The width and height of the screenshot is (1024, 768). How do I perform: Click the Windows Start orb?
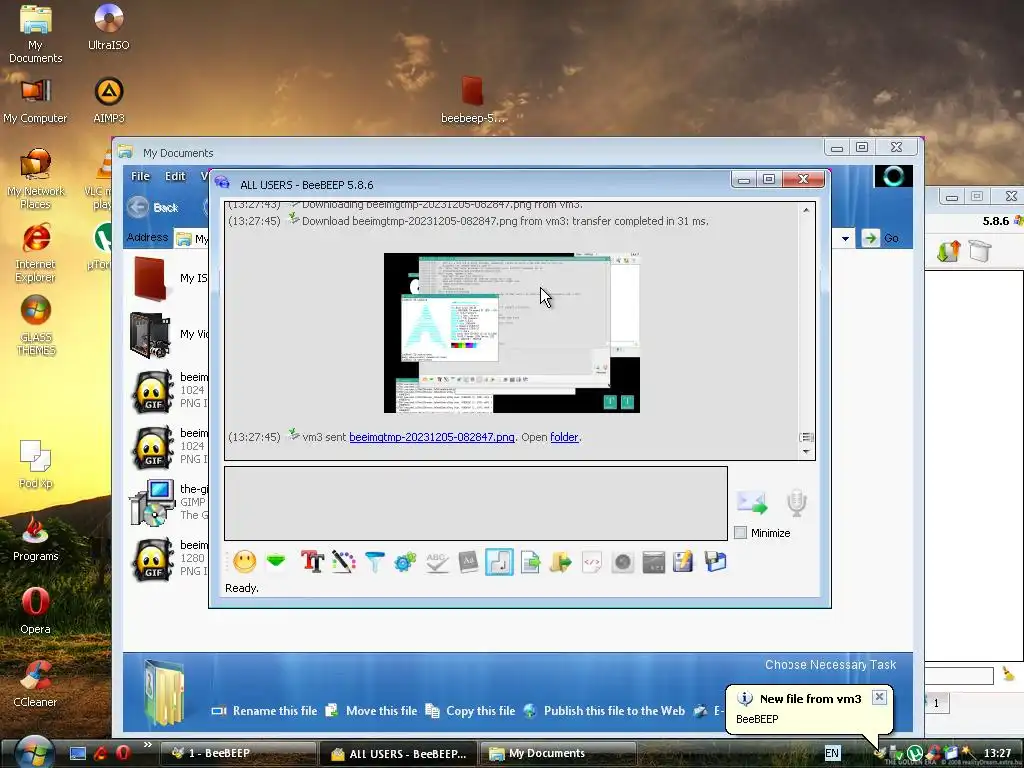tap(34, 752)
